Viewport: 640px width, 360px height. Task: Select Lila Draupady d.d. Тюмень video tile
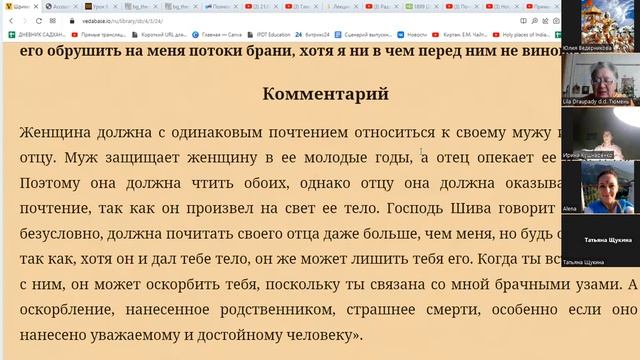[601, 79]
